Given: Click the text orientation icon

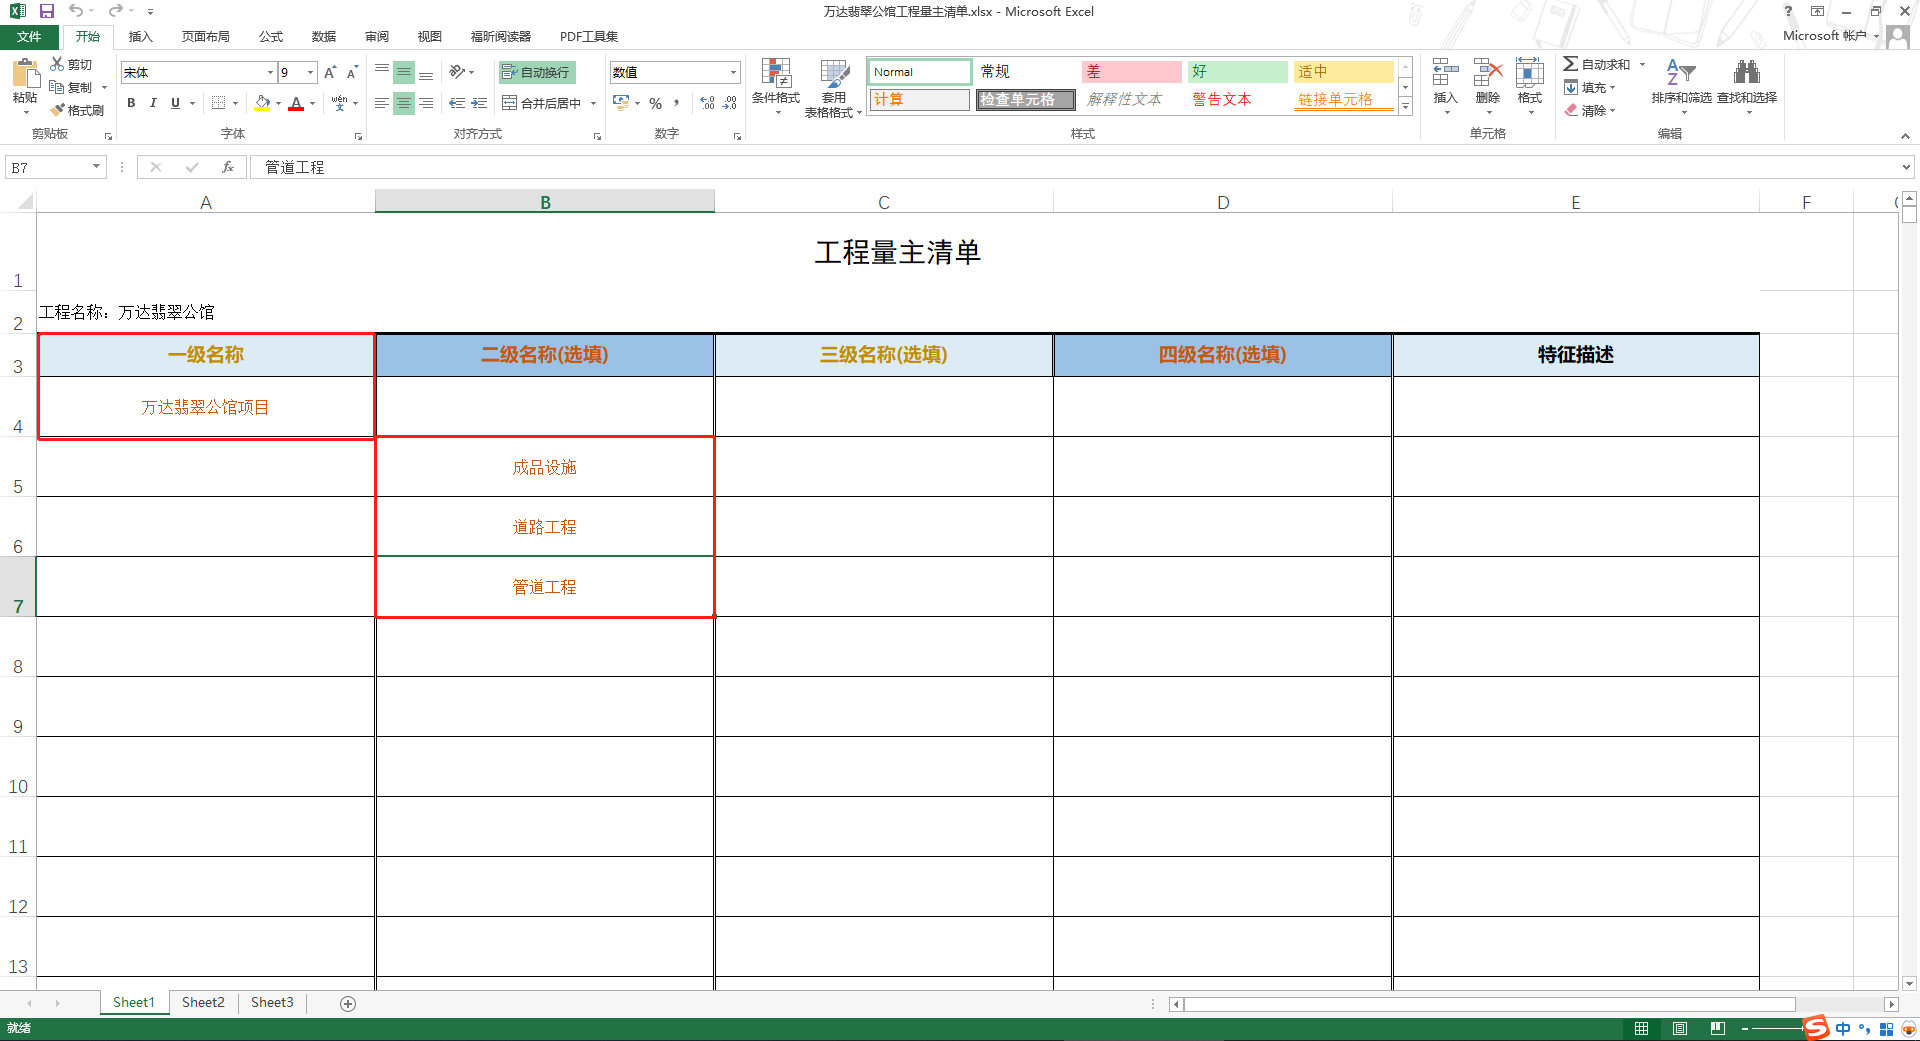Looking at the screenshot, I should point(457,72).
